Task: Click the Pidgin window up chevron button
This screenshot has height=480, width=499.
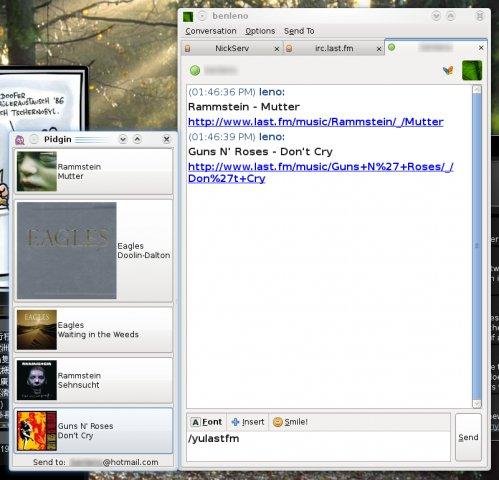Action: coord(137,139)
